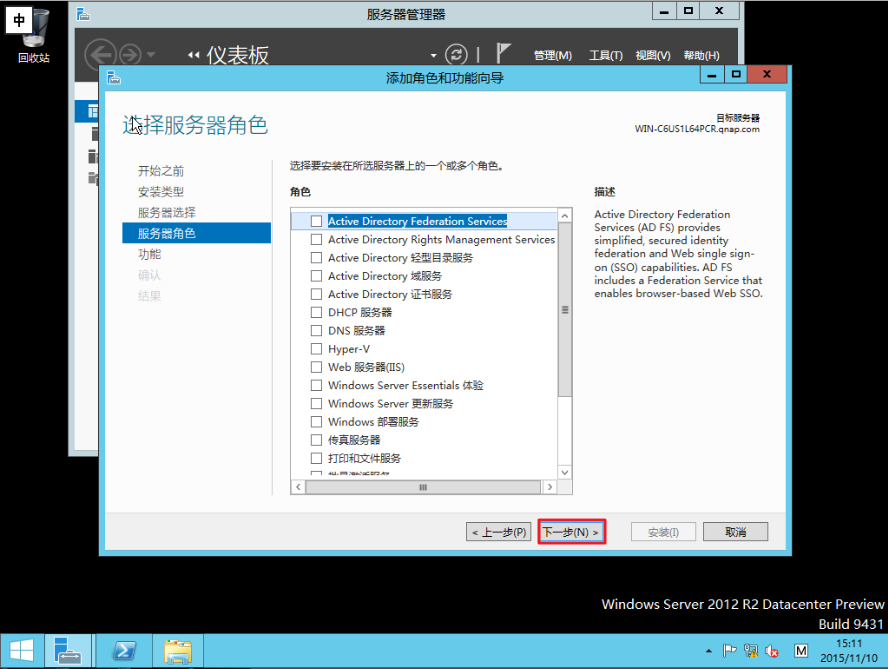Screen dimensions: 888x669
Task: Open the 视图(V) menu
Action: [652, 56]
